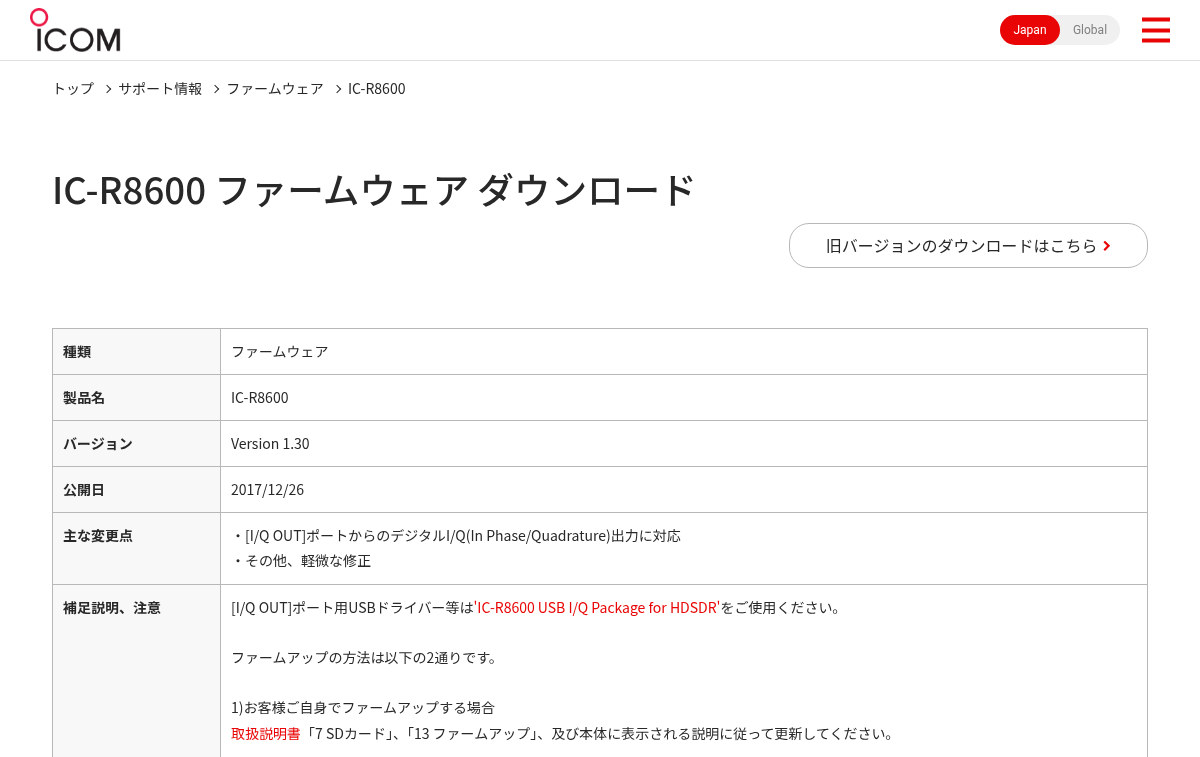Open 旧バージョンのダウンロードはこちら button
The width and height of the screenshot is (1200, 757).
(x=968, y=245)
